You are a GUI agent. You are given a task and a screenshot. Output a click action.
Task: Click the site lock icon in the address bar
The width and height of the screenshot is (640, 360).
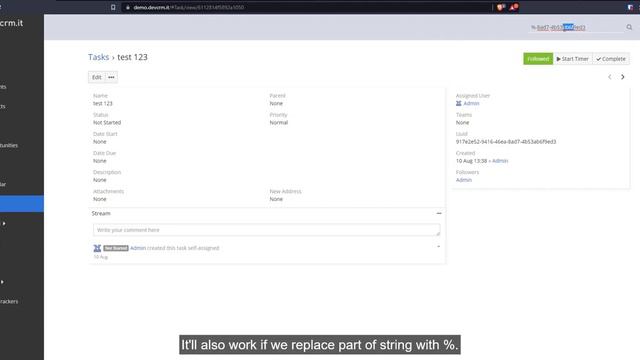(x=128, y=7)
